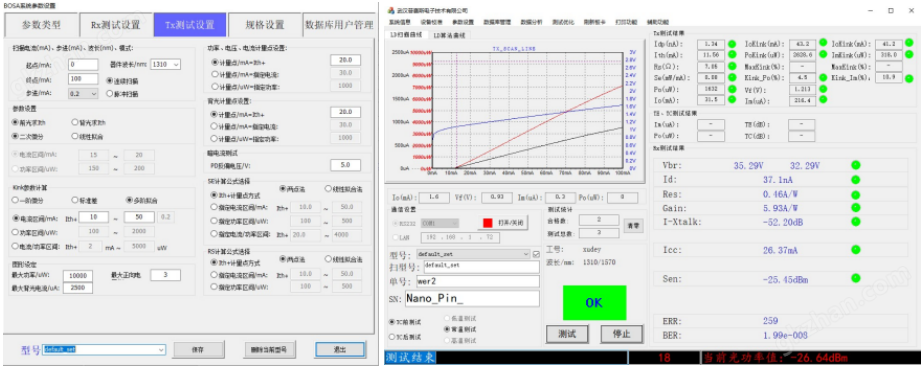Click the red open/close port indicator button
The height and width of the screenshot is (368, 922).
coord(487,223)
